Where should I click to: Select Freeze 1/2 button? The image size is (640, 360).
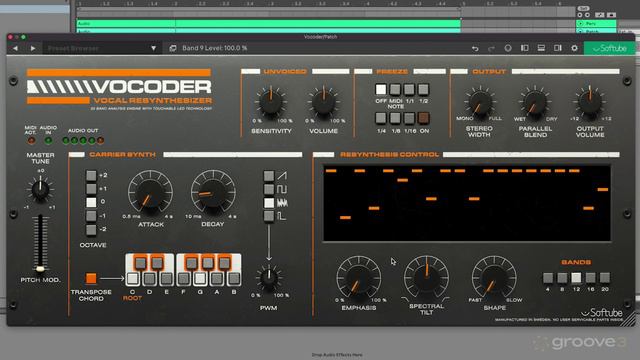(424, 89)
